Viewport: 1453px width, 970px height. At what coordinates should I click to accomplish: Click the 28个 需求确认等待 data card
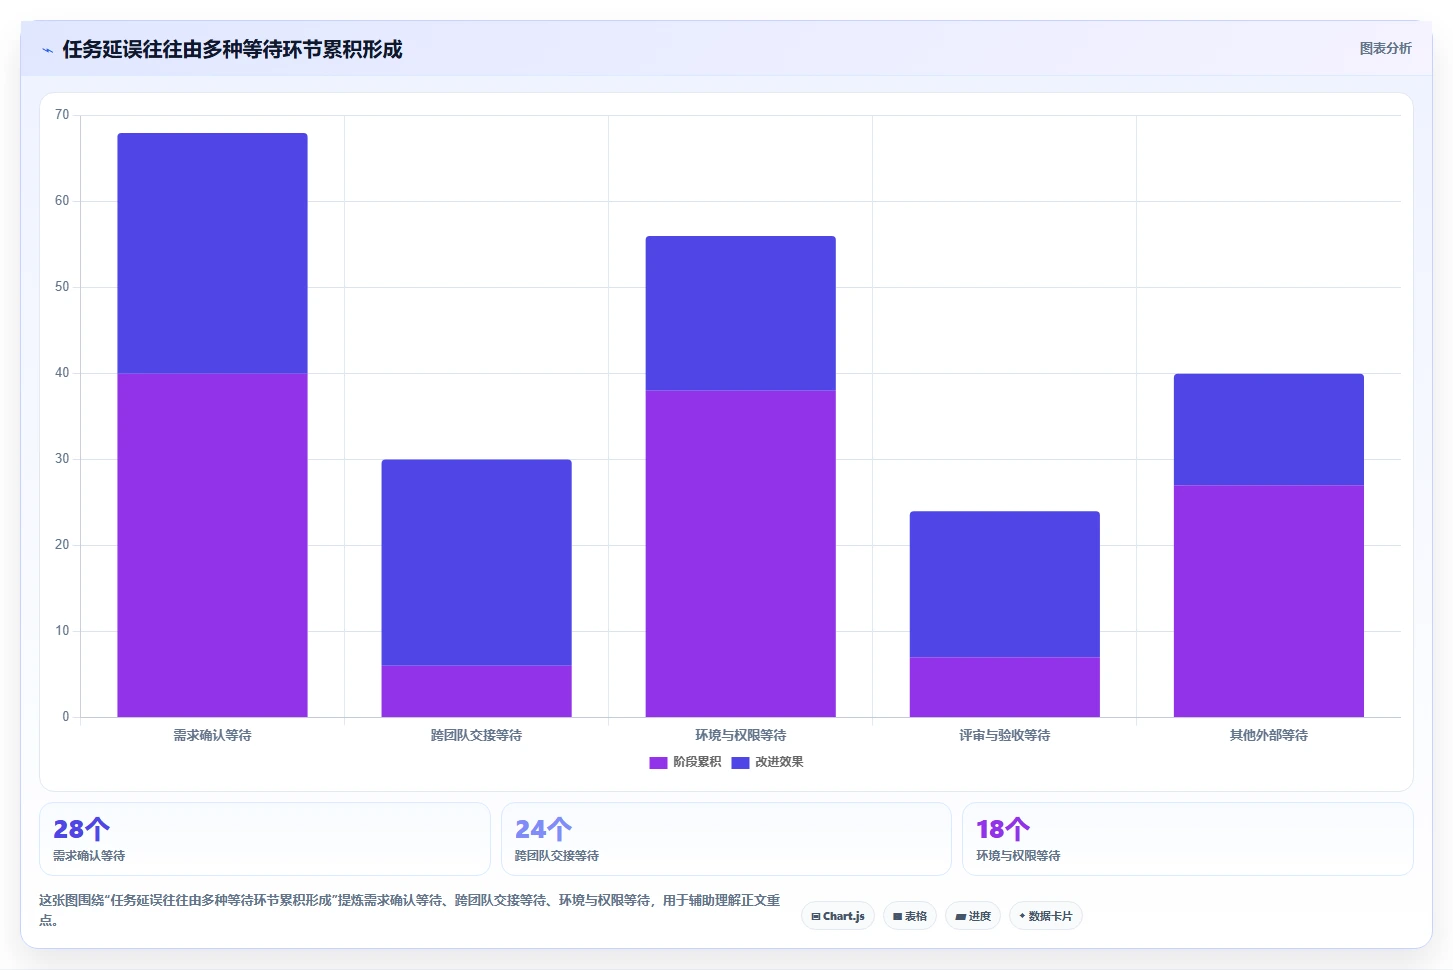265,839
